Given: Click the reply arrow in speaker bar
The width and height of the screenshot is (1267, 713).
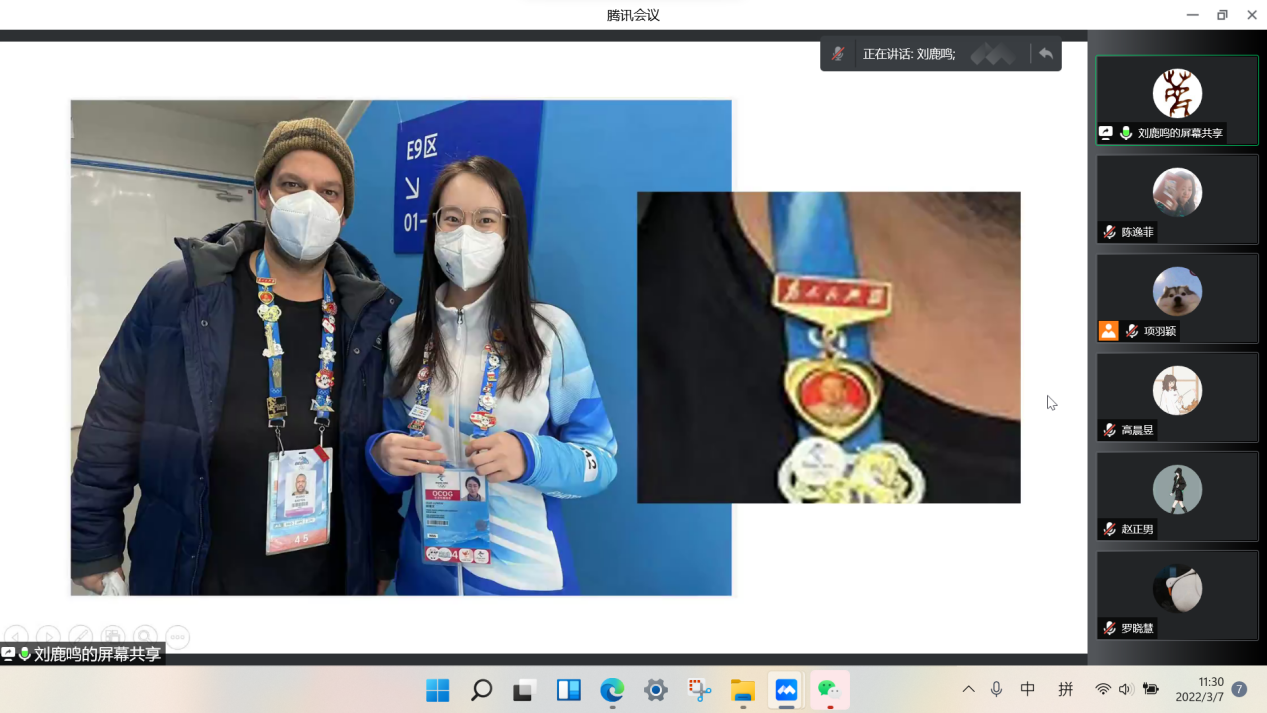Looking at the screenshot, I should (1045, 54).
